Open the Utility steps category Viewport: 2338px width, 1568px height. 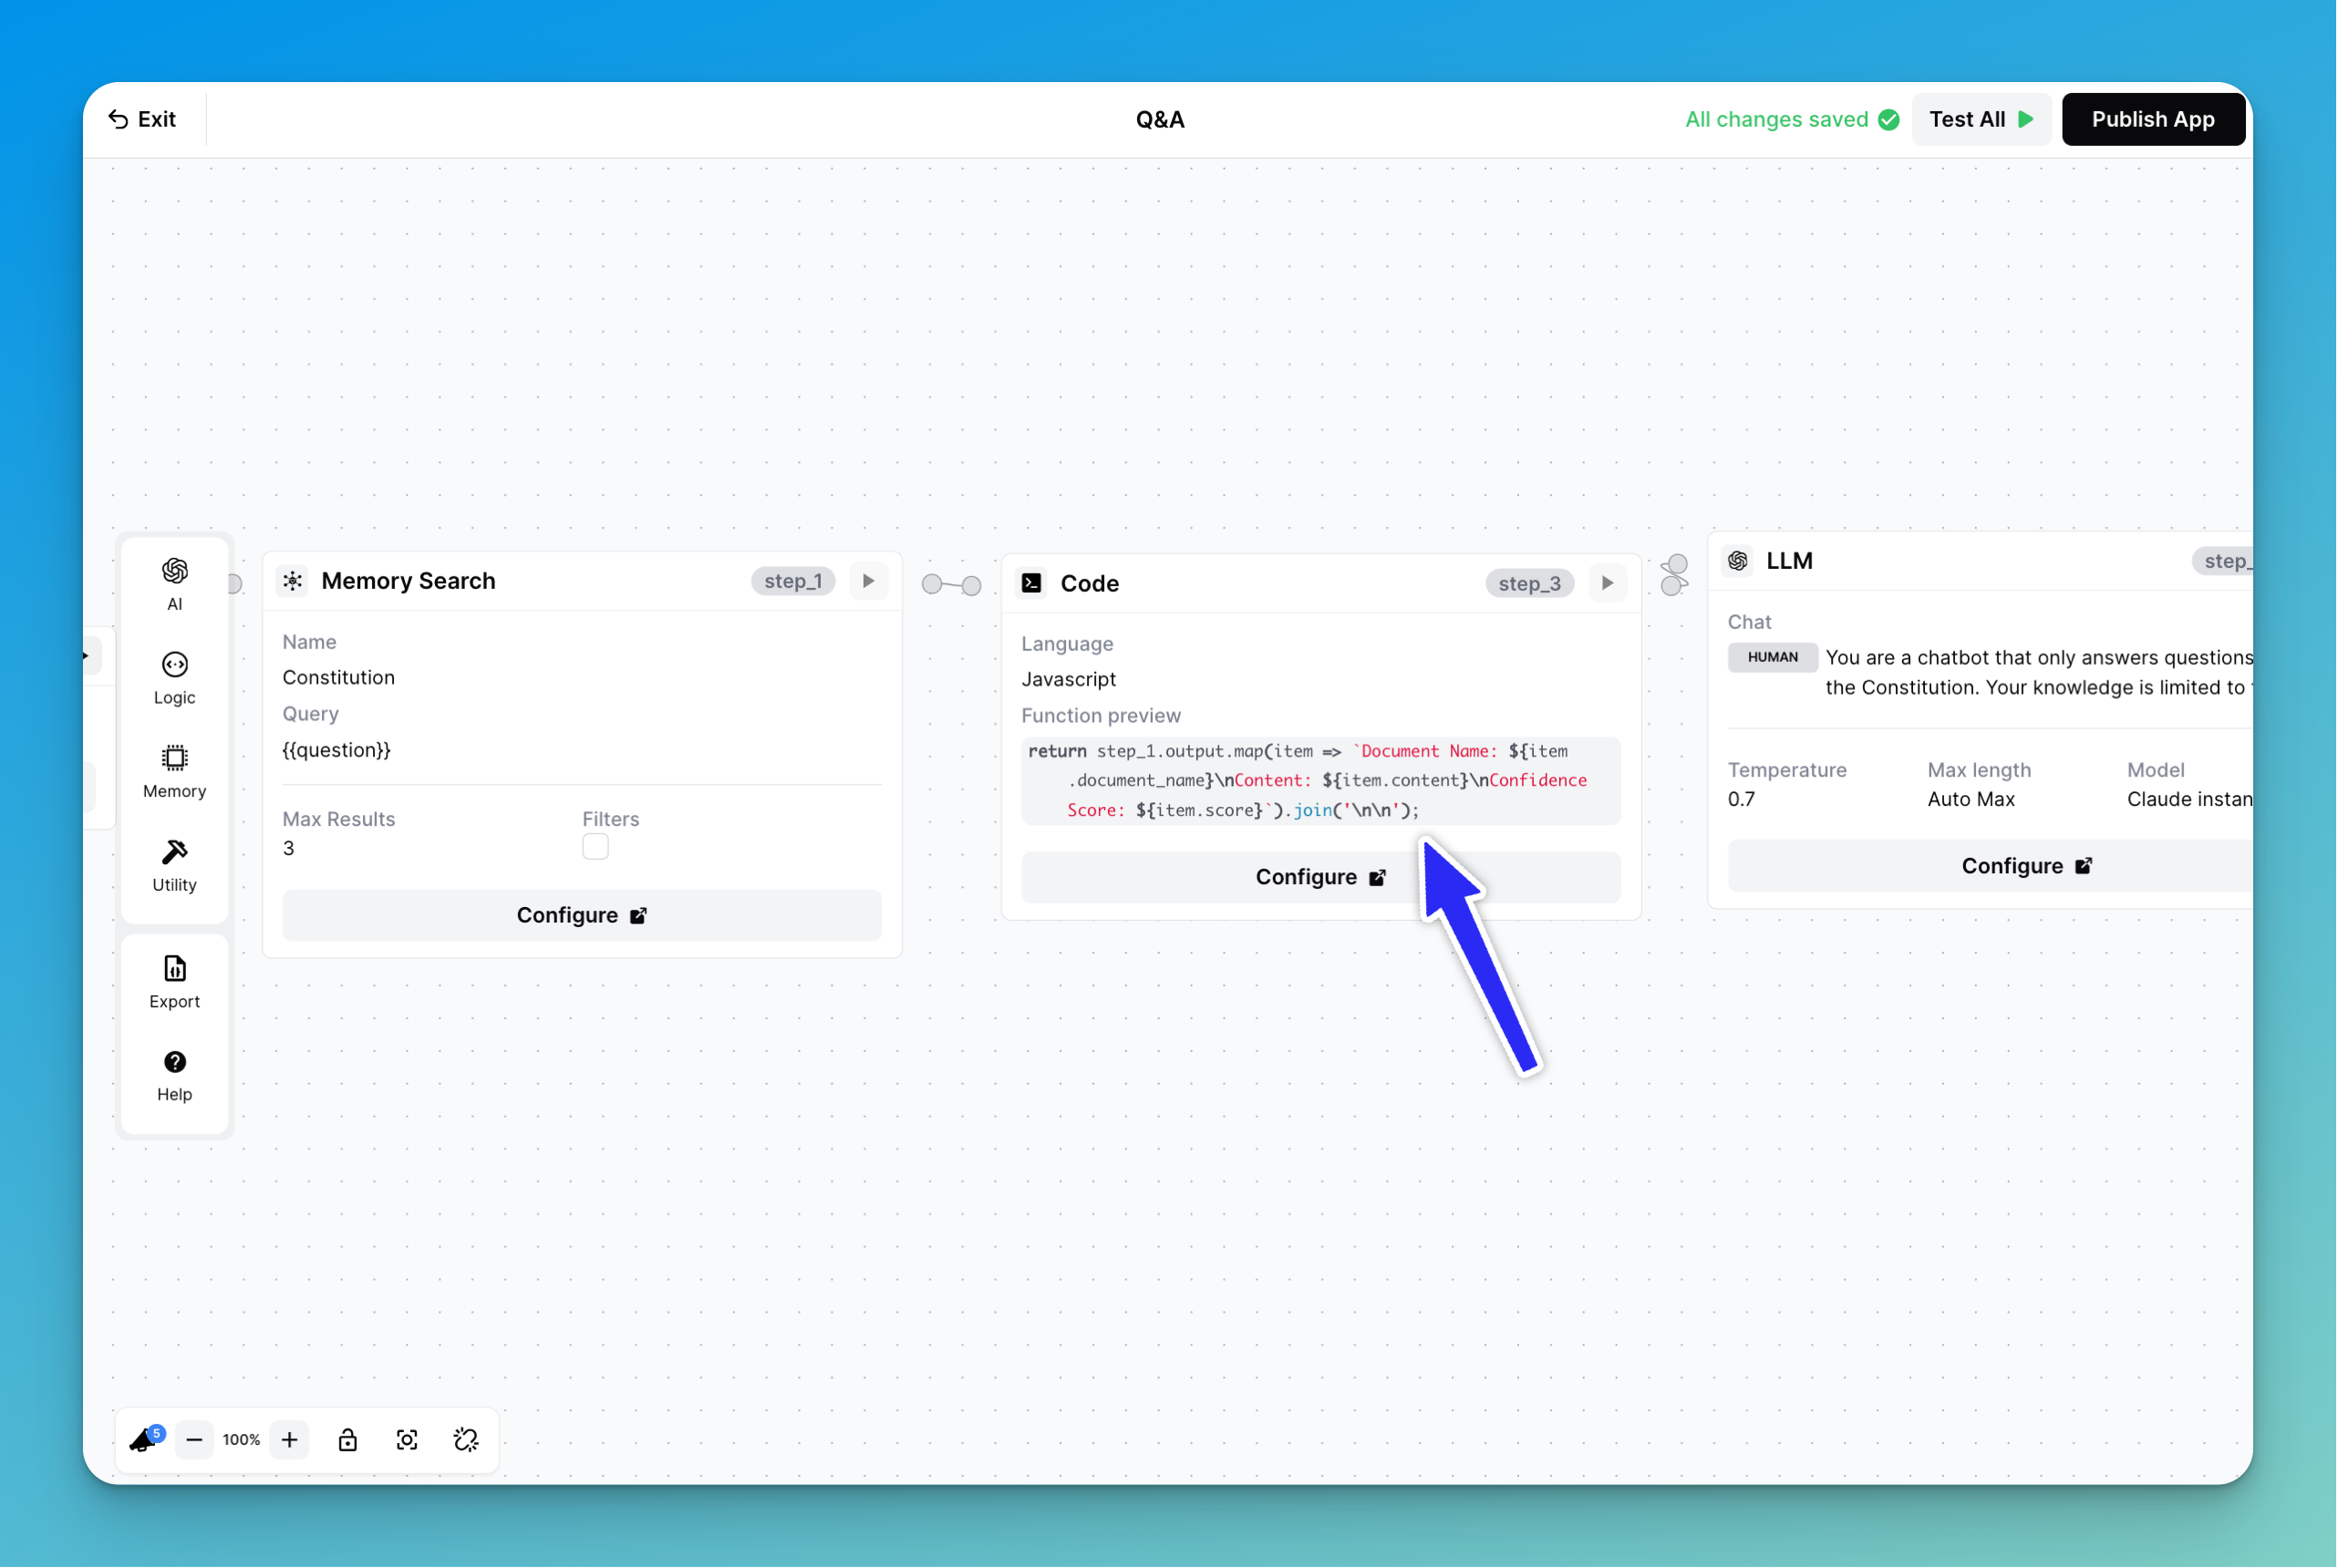(174, 865)
